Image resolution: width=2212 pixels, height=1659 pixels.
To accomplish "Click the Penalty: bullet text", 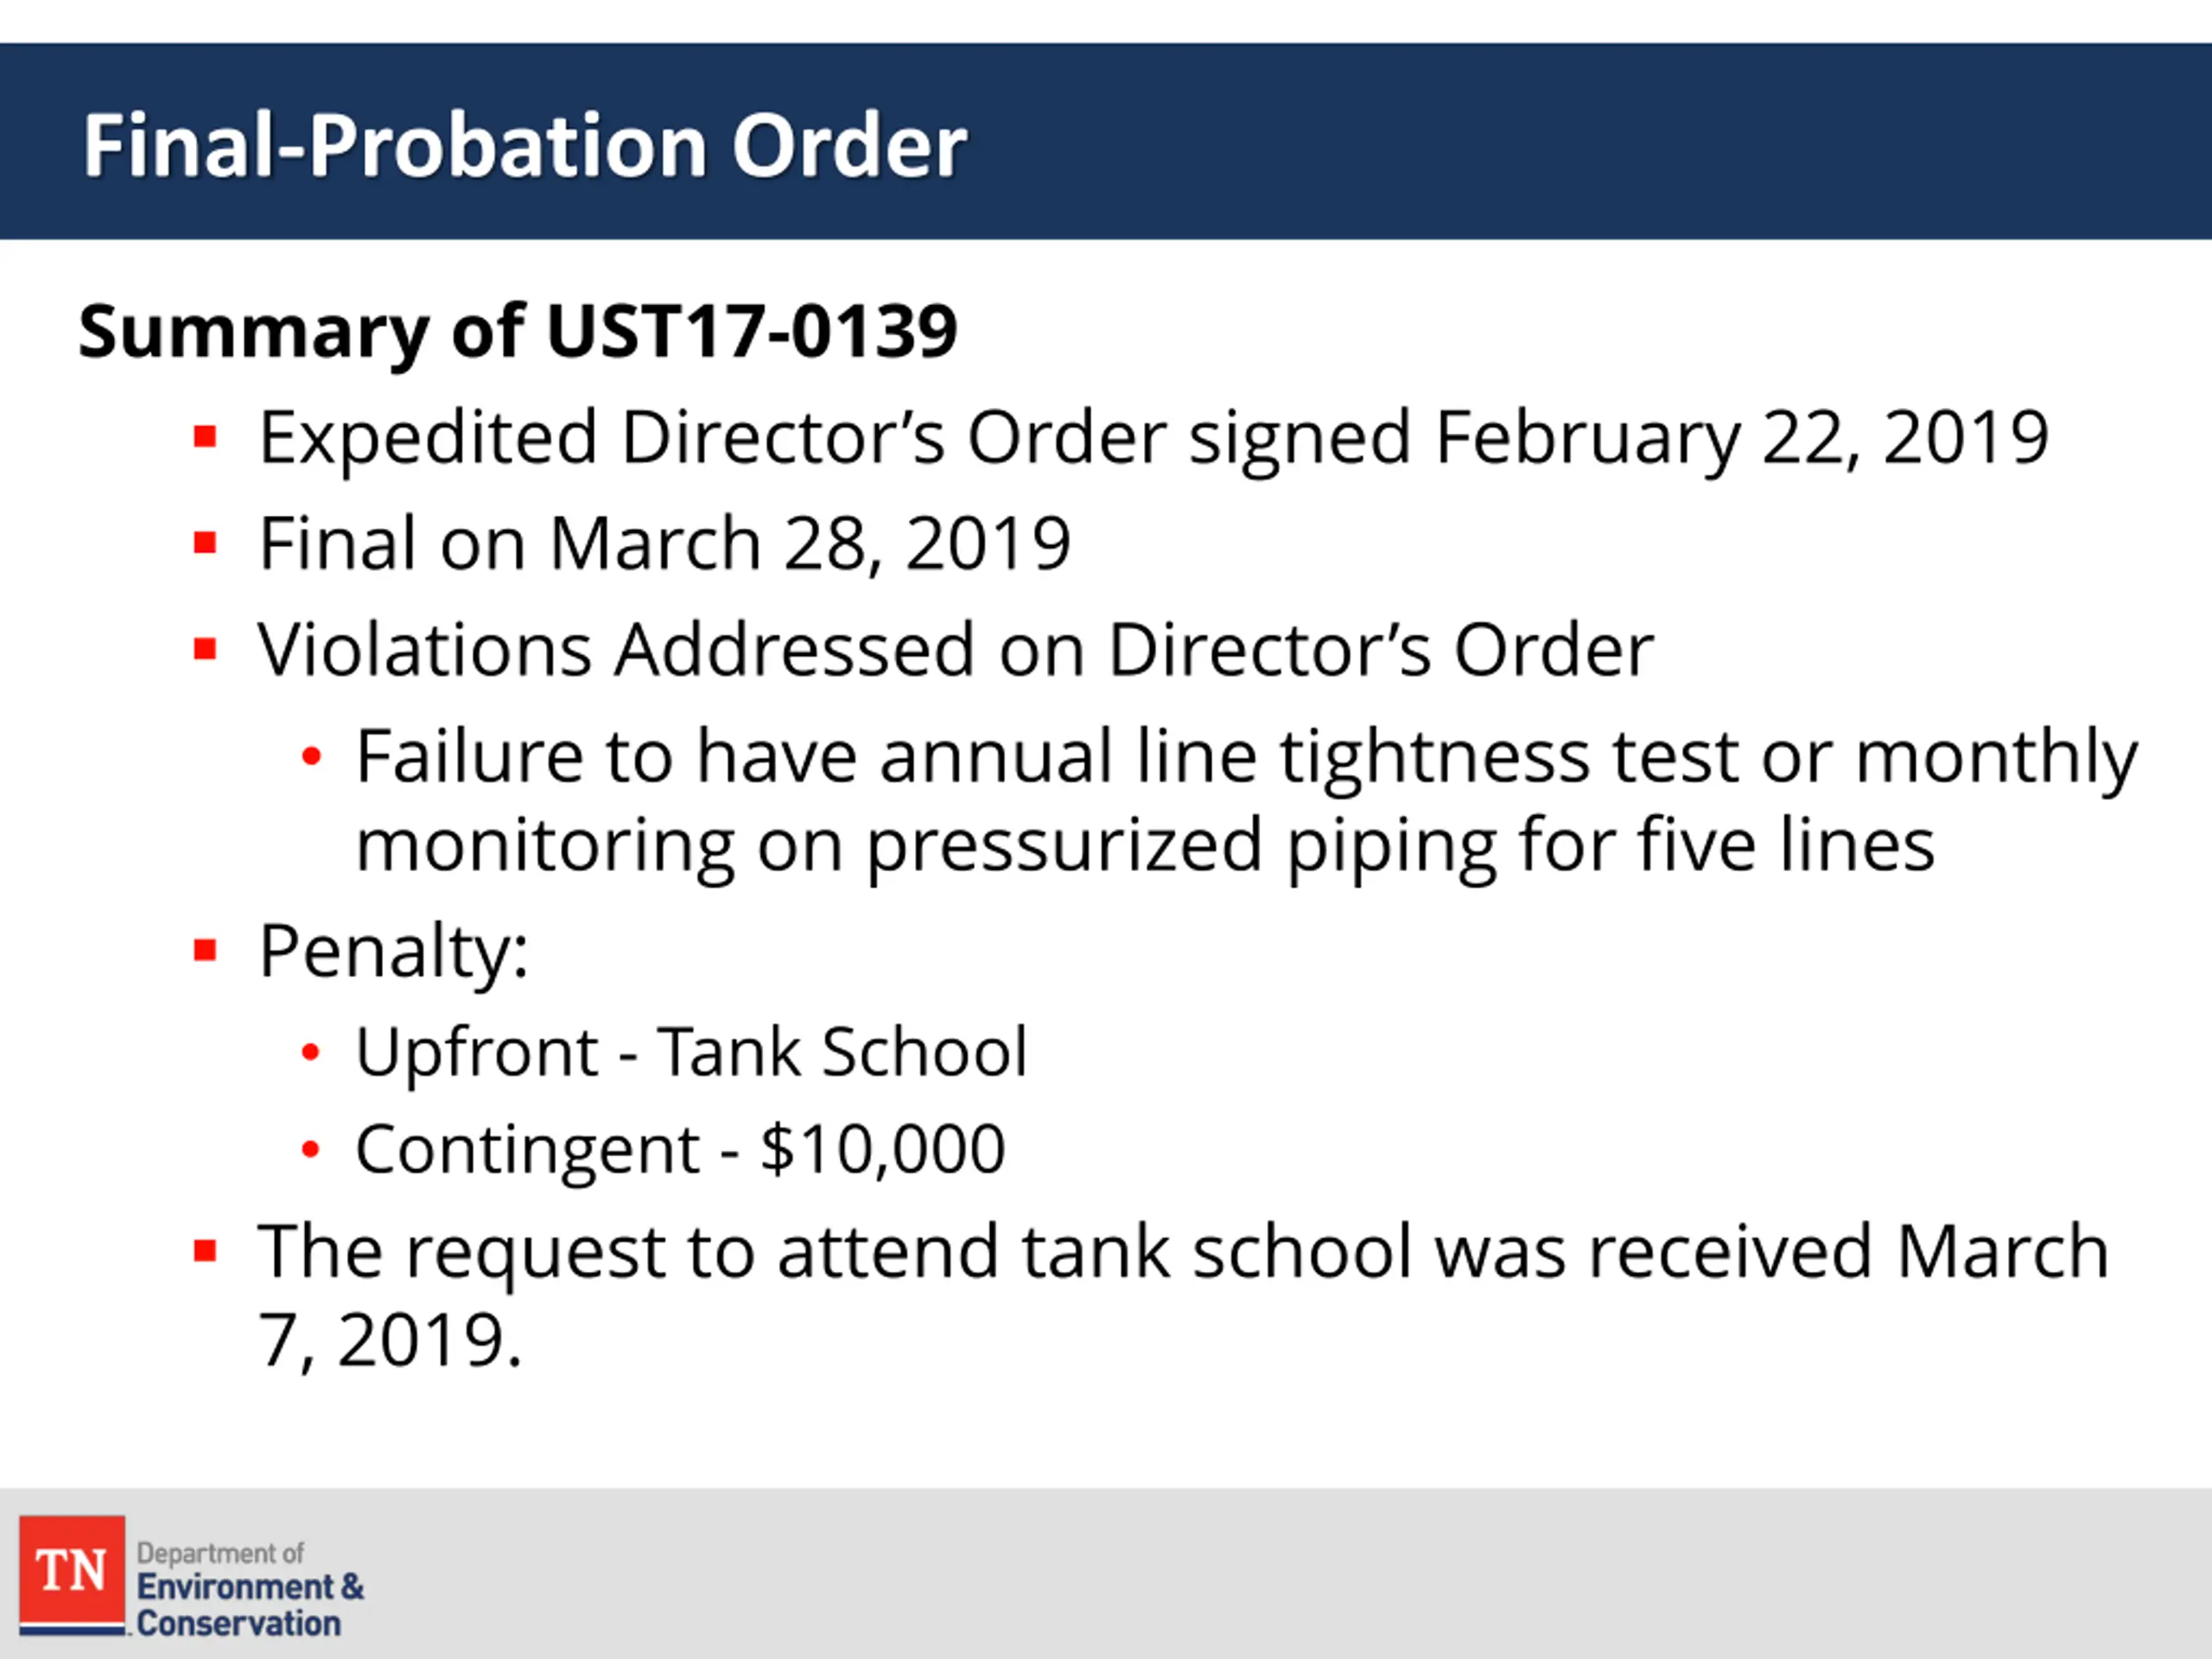I will pyautogui.click(x=393, y=951).
